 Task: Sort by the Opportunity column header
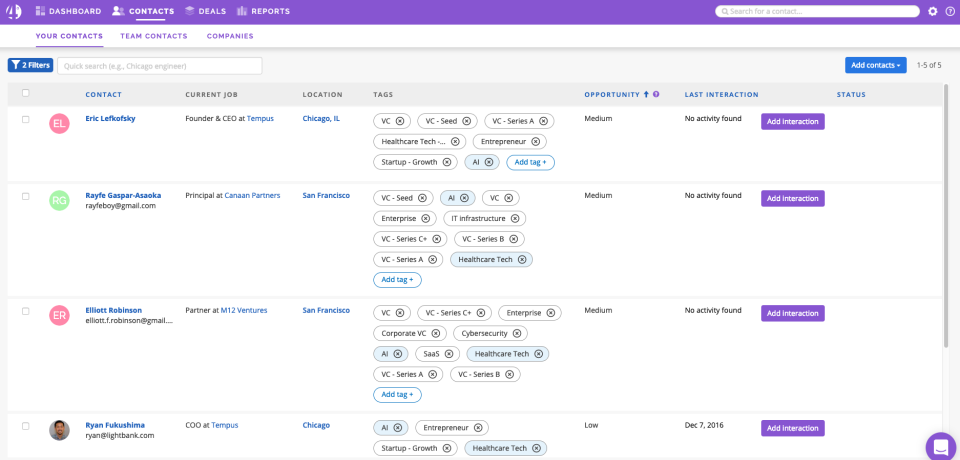(612, 94)
